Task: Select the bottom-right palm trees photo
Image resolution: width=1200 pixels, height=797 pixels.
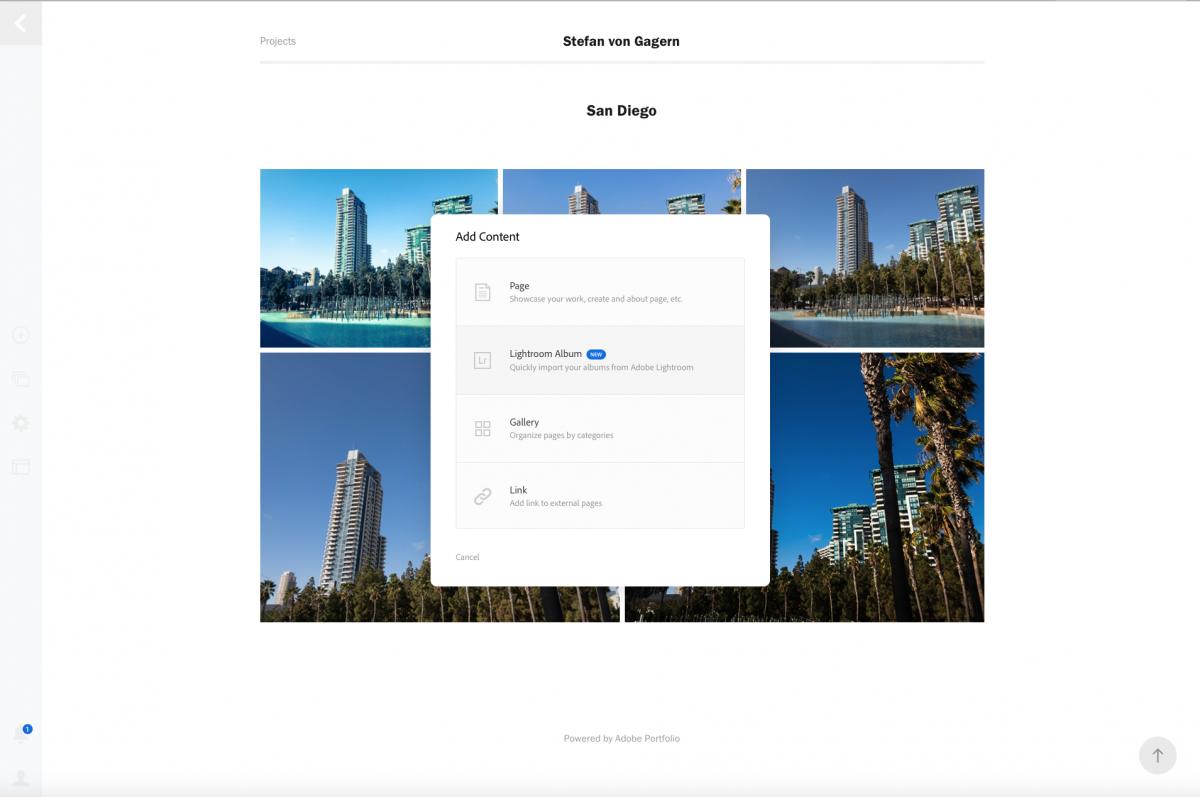Action: pos(877,487)
